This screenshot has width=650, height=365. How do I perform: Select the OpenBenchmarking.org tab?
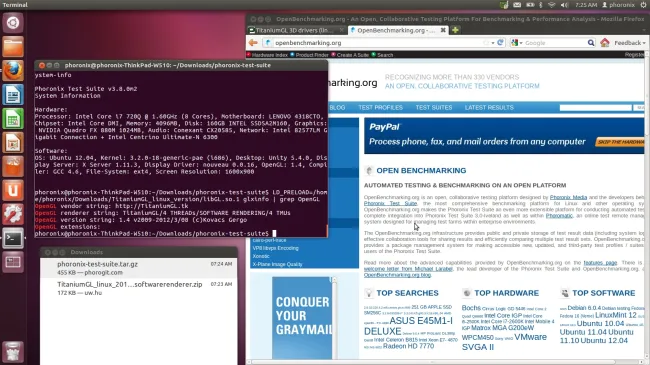[397, 30]
